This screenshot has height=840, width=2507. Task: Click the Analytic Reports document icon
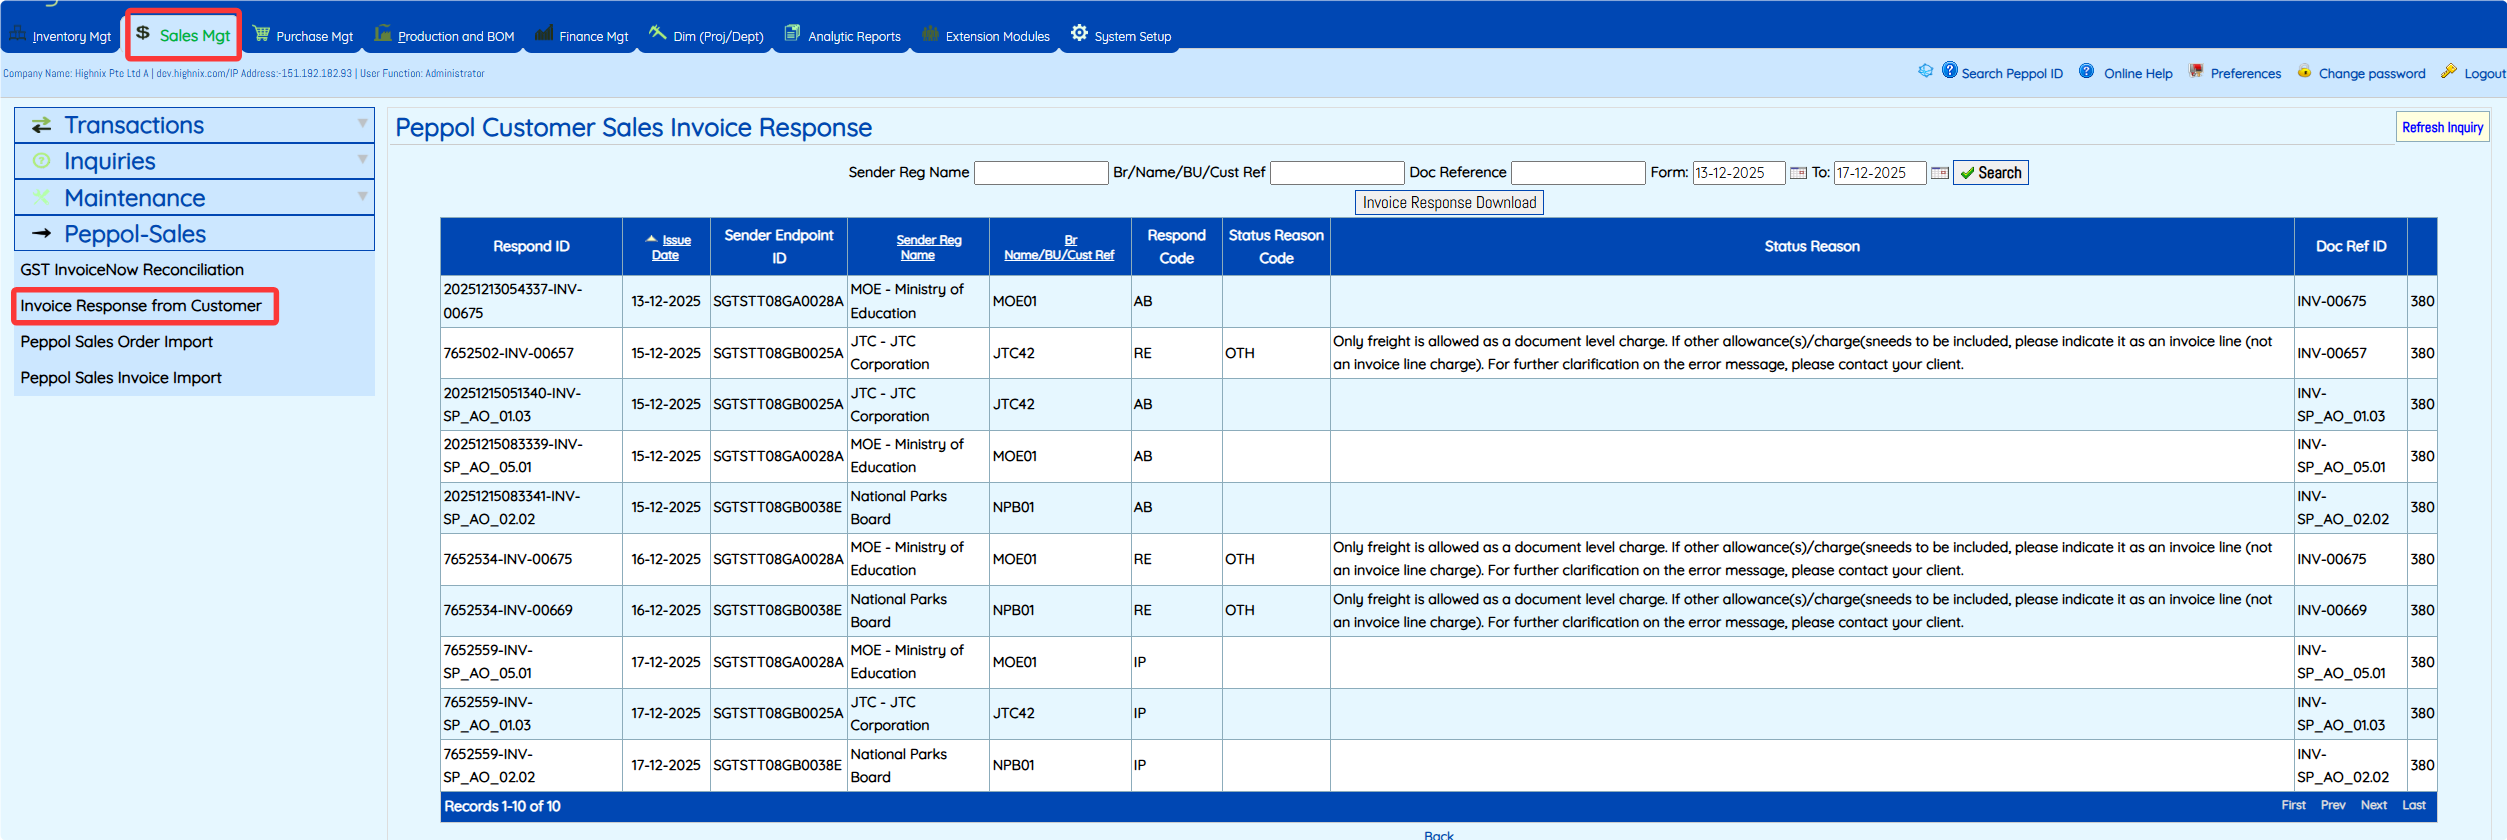click(x=792, y=34)
